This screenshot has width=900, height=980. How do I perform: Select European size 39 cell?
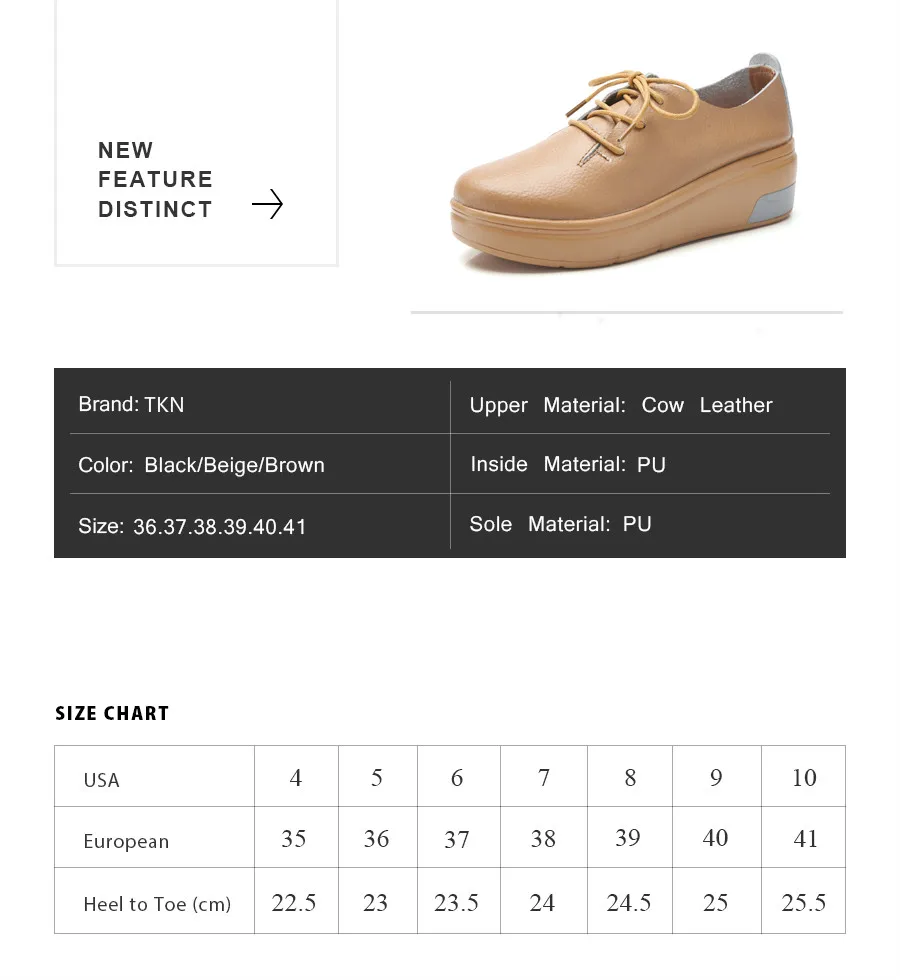(x=630, y=838)
